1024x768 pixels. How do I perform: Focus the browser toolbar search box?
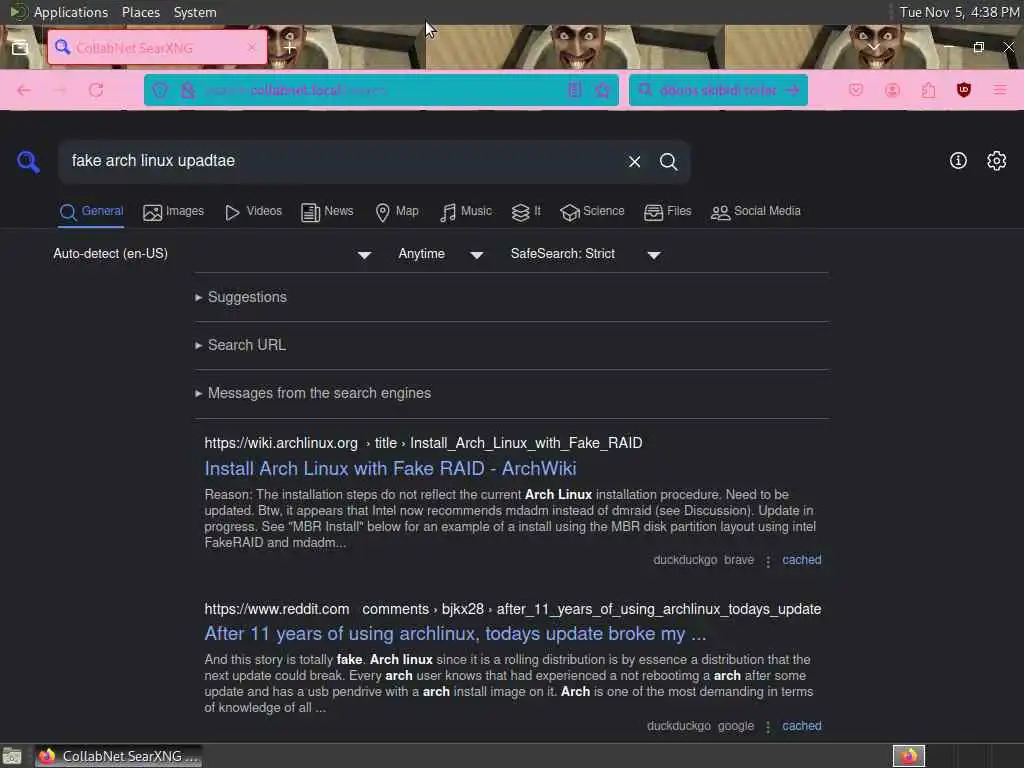pos(718,90)
